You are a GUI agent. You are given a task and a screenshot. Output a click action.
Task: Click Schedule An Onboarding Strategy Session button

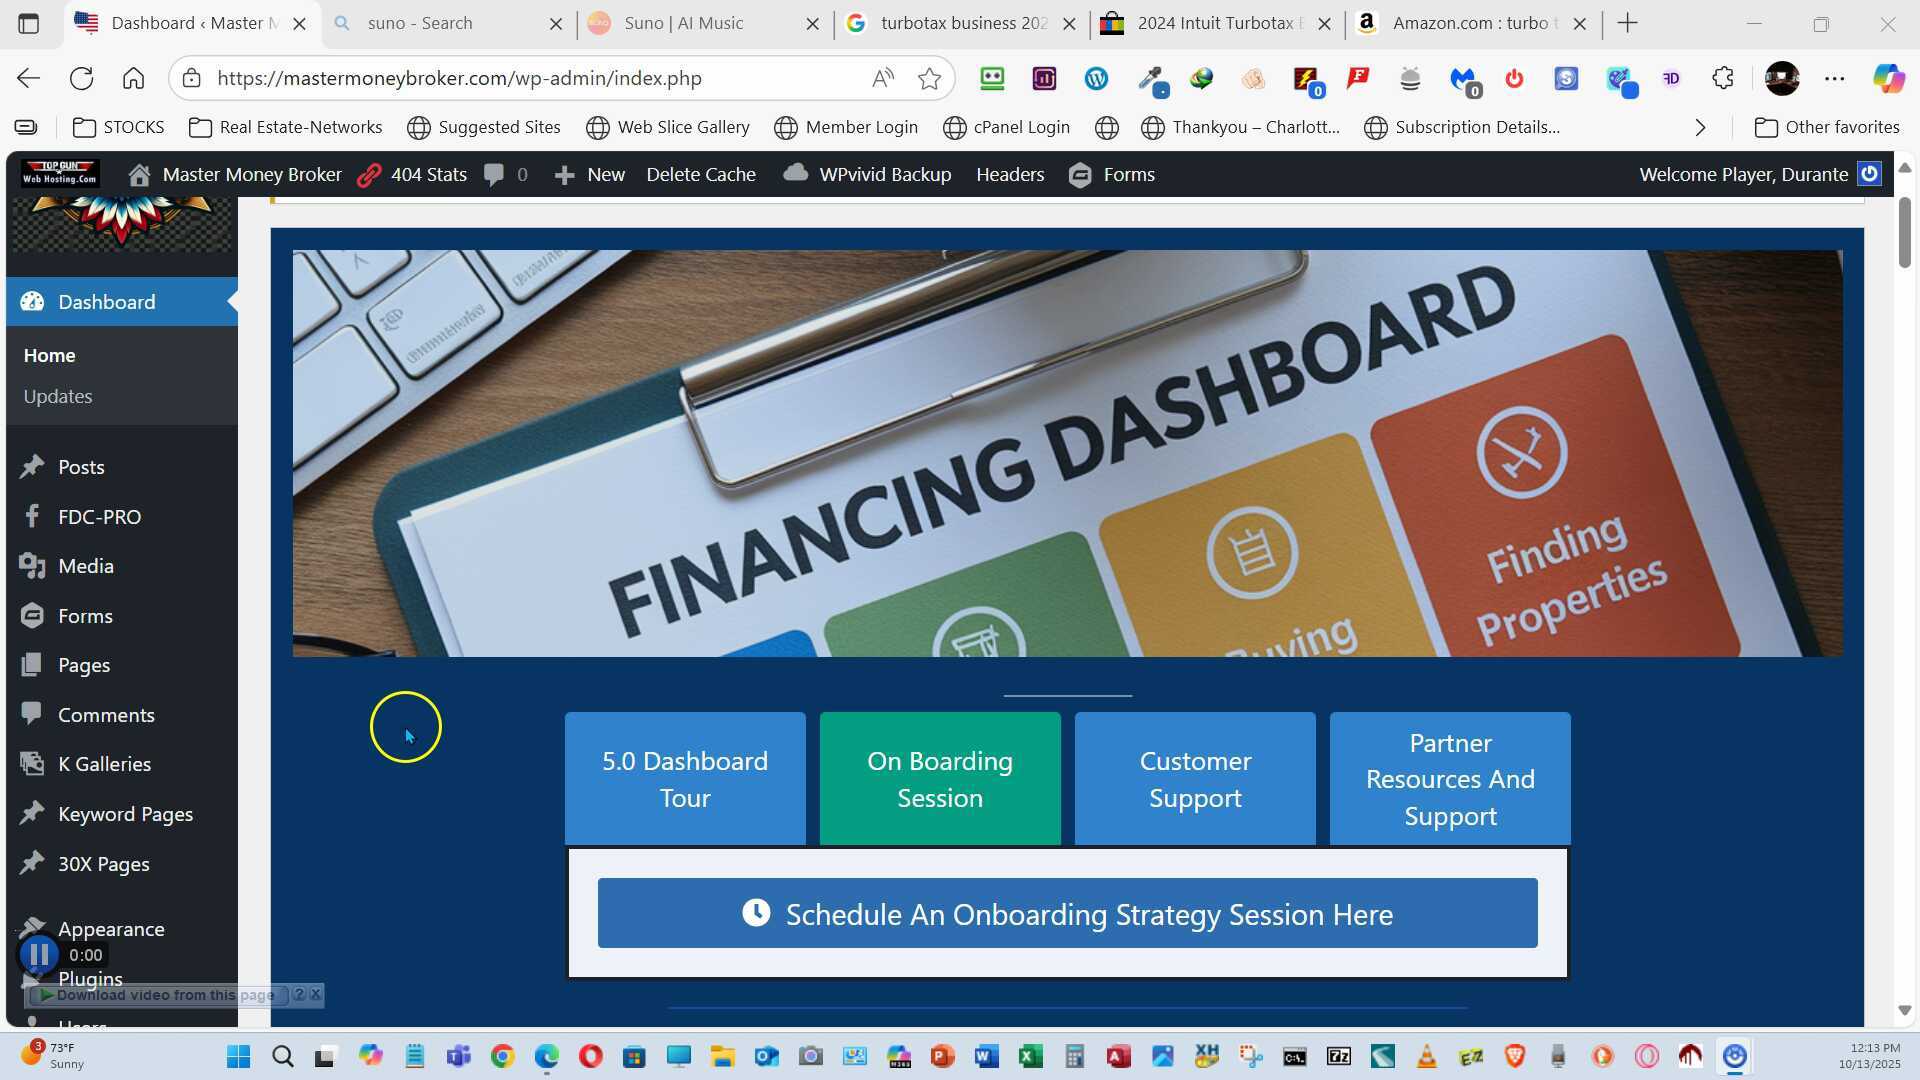point(1067,914)
